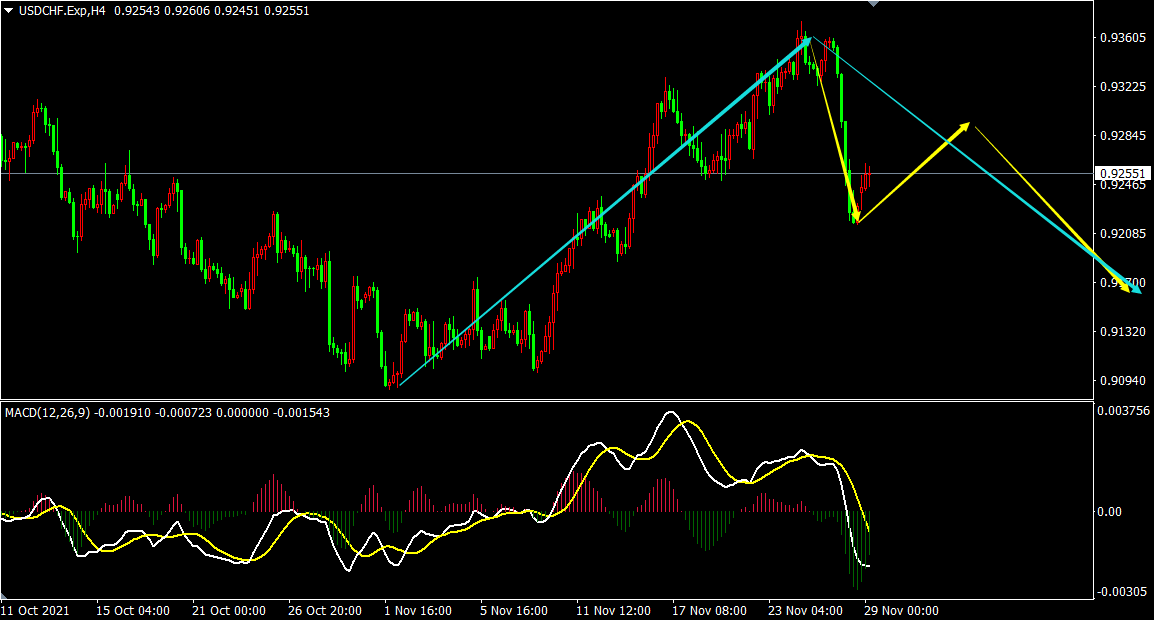The width and height of the screenshot is (1154, 620).
Task: Click the 0.00 level on MACD scale
Action: [x=1110, y=511]
